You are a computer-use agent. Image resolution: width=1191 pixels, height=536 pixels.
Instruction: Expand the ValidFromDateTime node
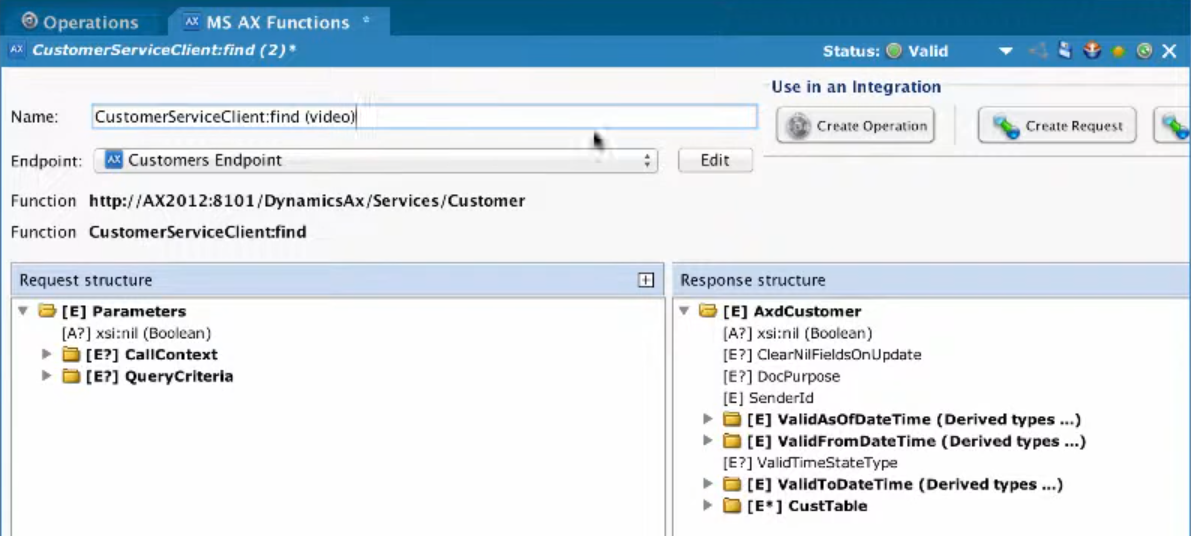coord(708,441)
